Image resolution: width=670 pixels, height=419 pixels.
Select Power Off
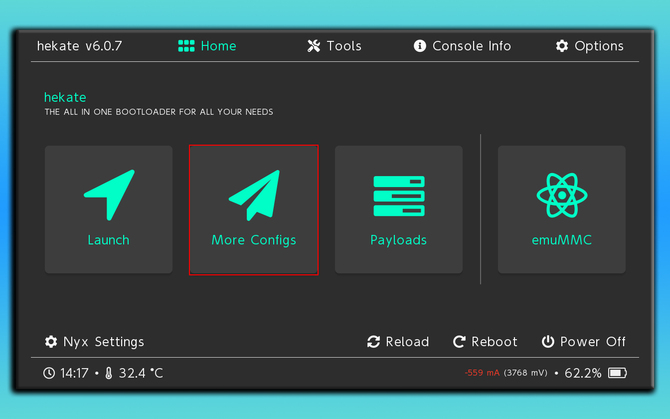pos(583,342)
